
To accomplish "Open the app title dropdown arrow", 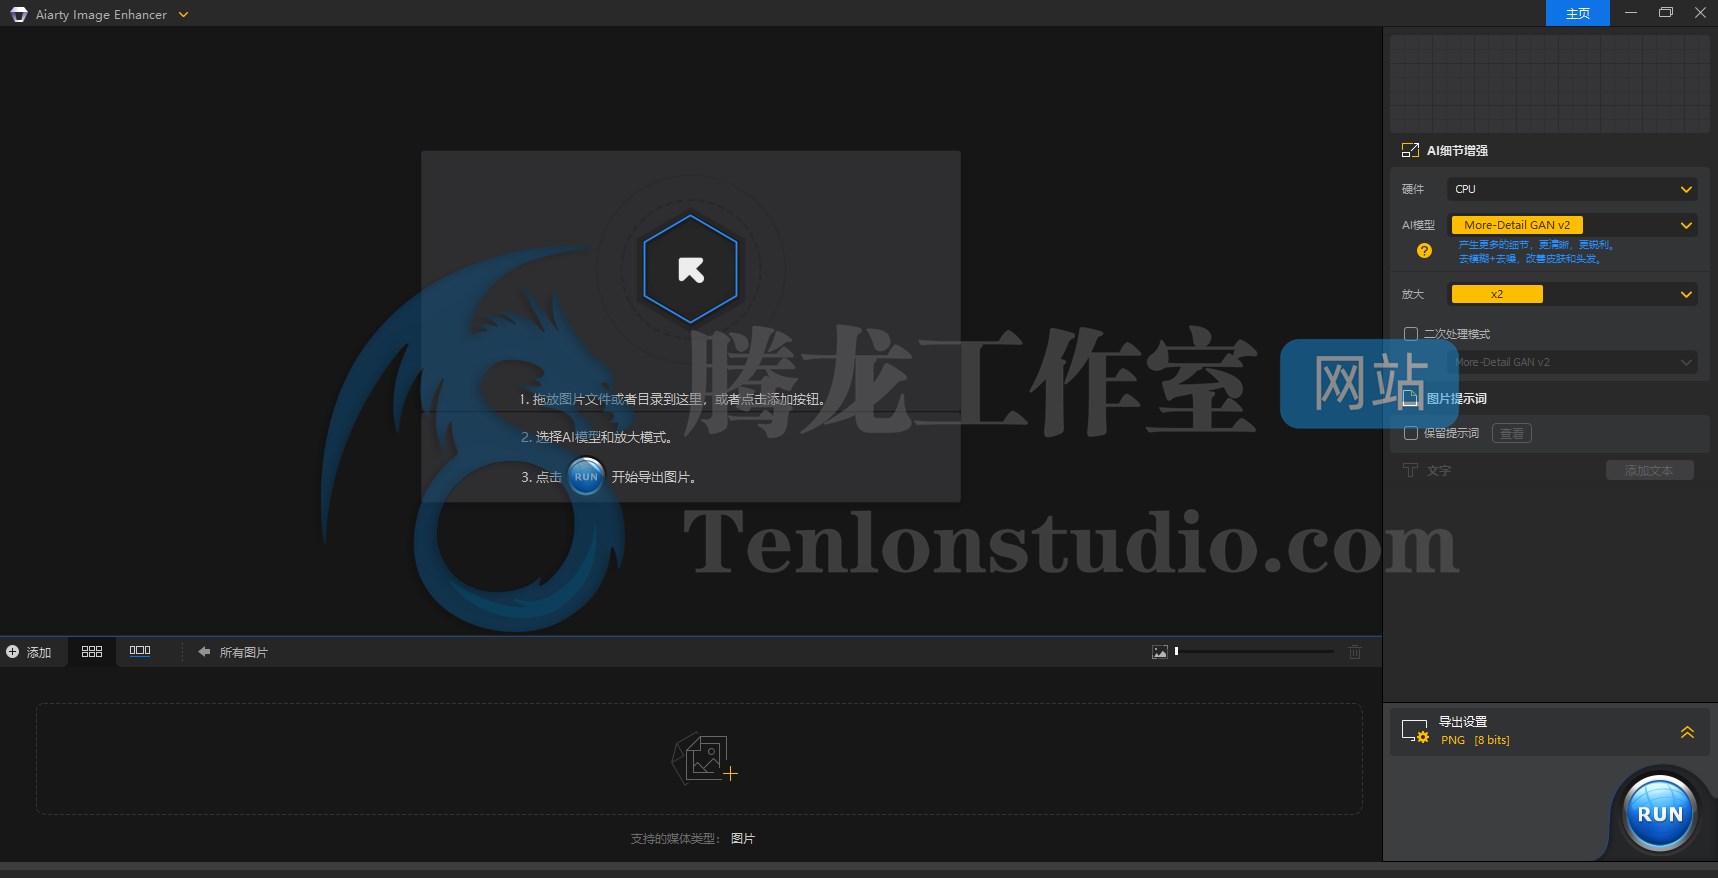I will (x=183, y=14).
